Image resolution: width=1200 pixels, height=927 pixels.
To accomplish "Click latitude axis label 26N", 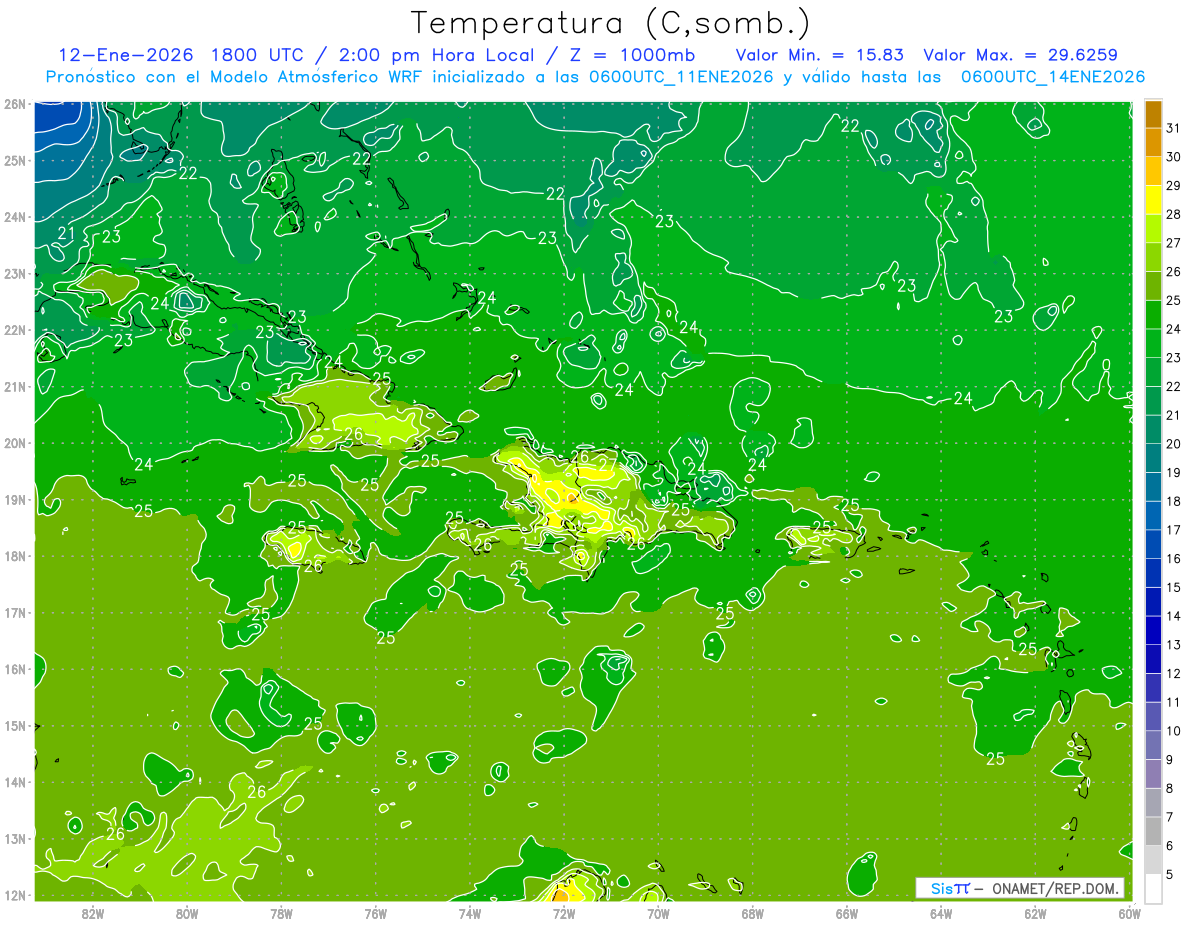I will click(x=14, y=104).
